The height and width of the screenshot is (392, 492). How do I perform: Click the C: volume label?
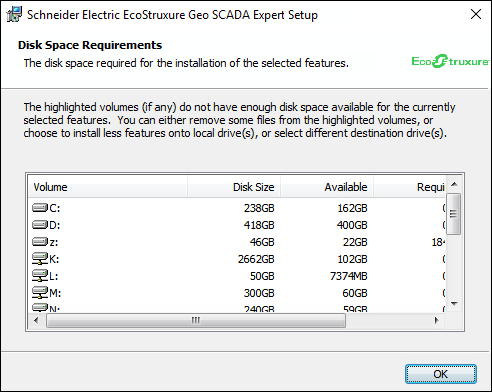tap(55, 208)
